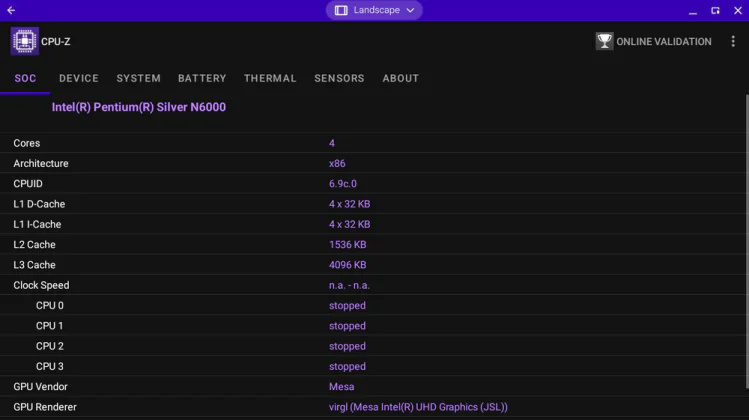Click the GPU Renderer label
This screenshot has height=420, width=749.
pyautogui.click(x=45, y=407)
